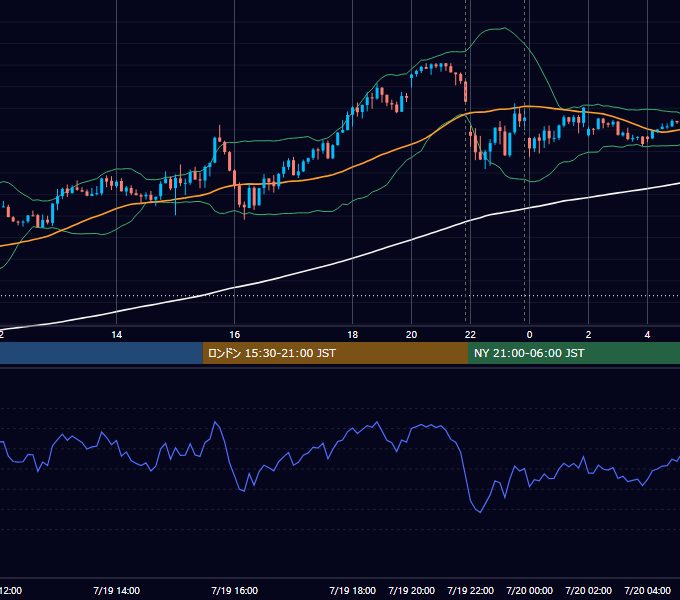Click the 7/19 16:00 label on lower axis
Viewport: 680px width, 600px height.
[x=235, y=590]
